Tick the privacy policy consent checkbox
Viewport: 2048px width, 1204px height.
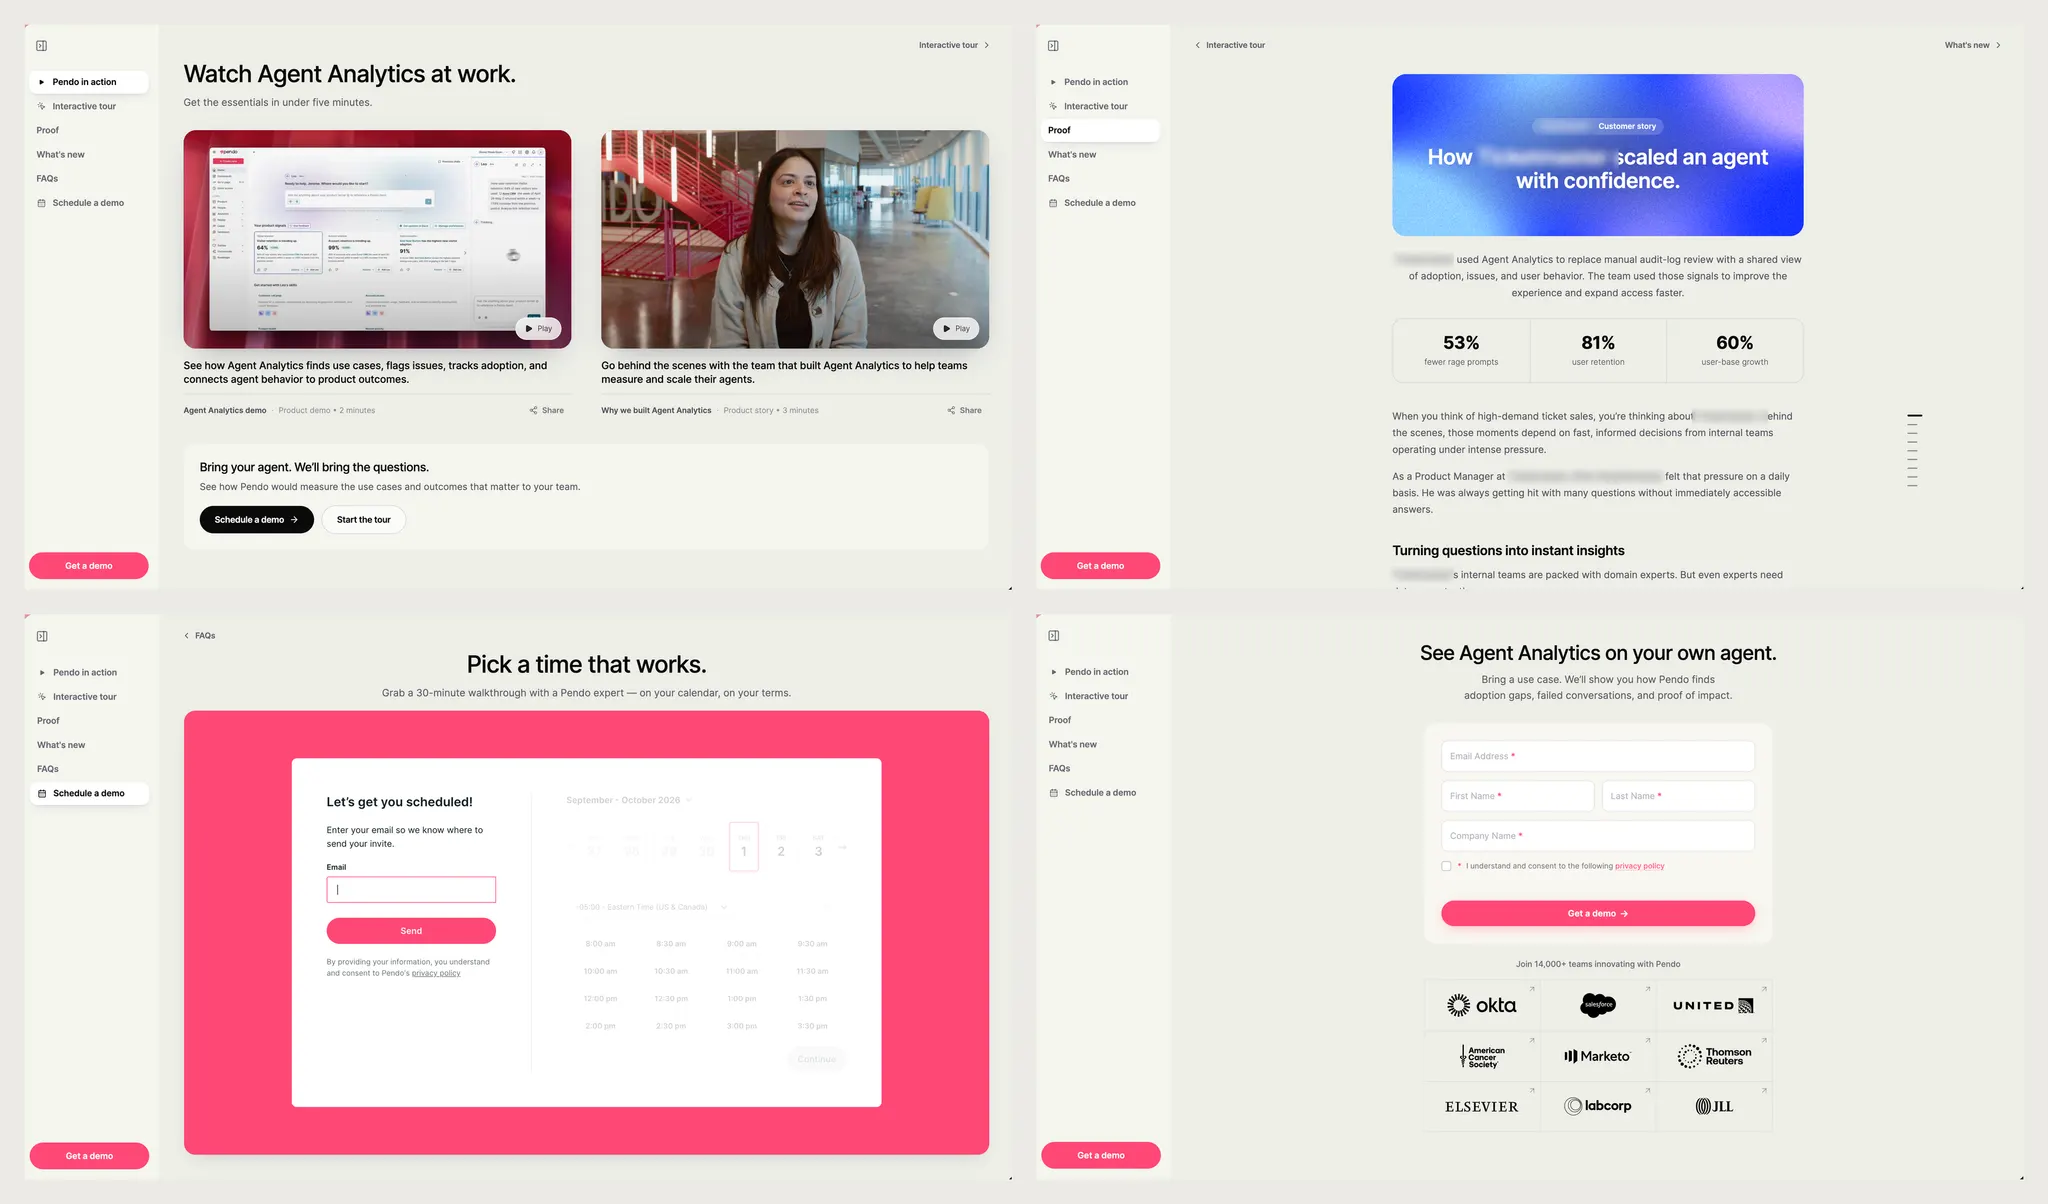(x=1446, y=866)
